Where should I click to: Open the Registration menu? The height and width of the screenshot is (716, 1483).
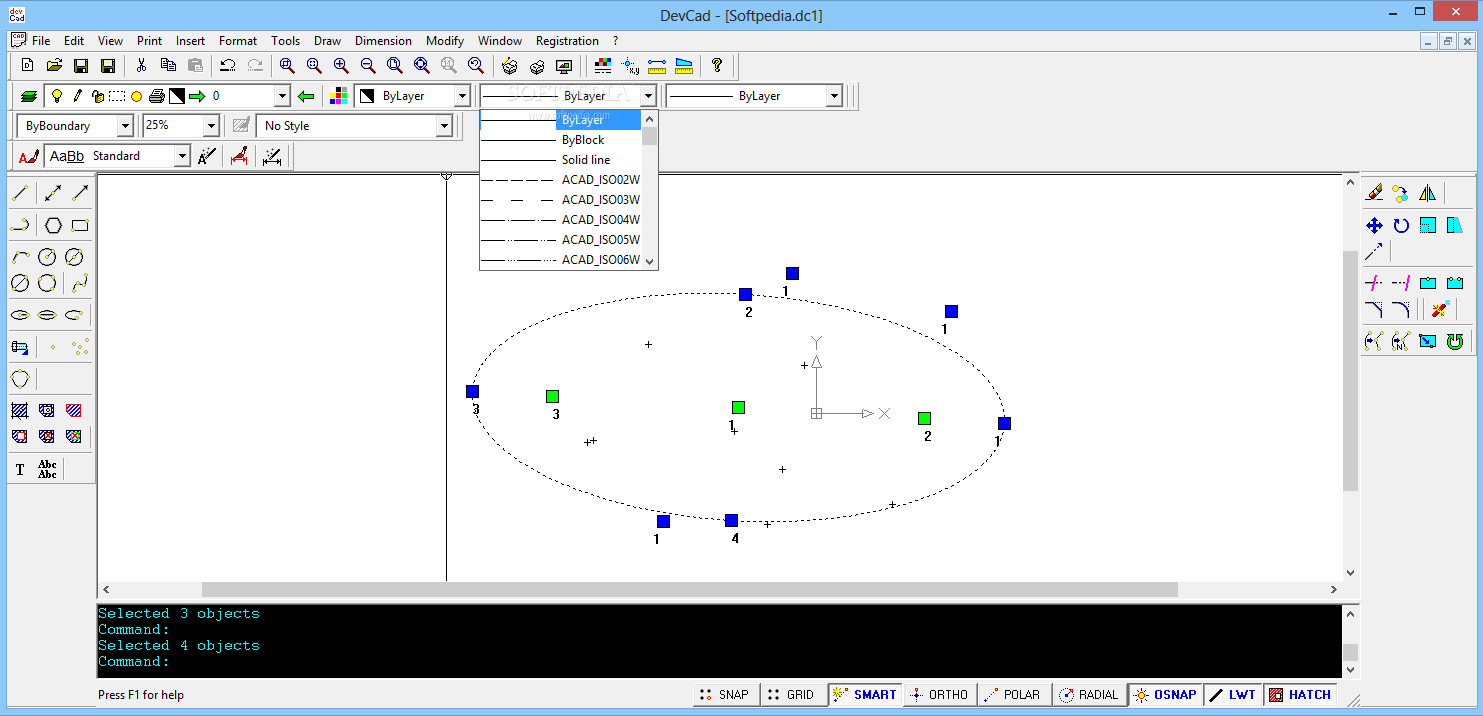click(567, 41)
